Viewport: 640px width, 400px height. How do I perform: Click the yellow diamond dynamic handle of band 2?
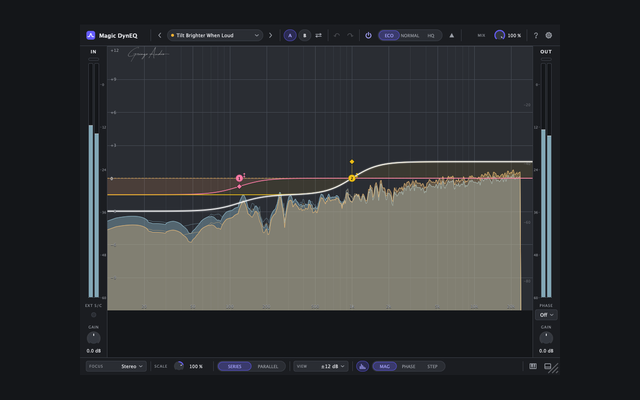pyautogui.click(x=352, y=162)
